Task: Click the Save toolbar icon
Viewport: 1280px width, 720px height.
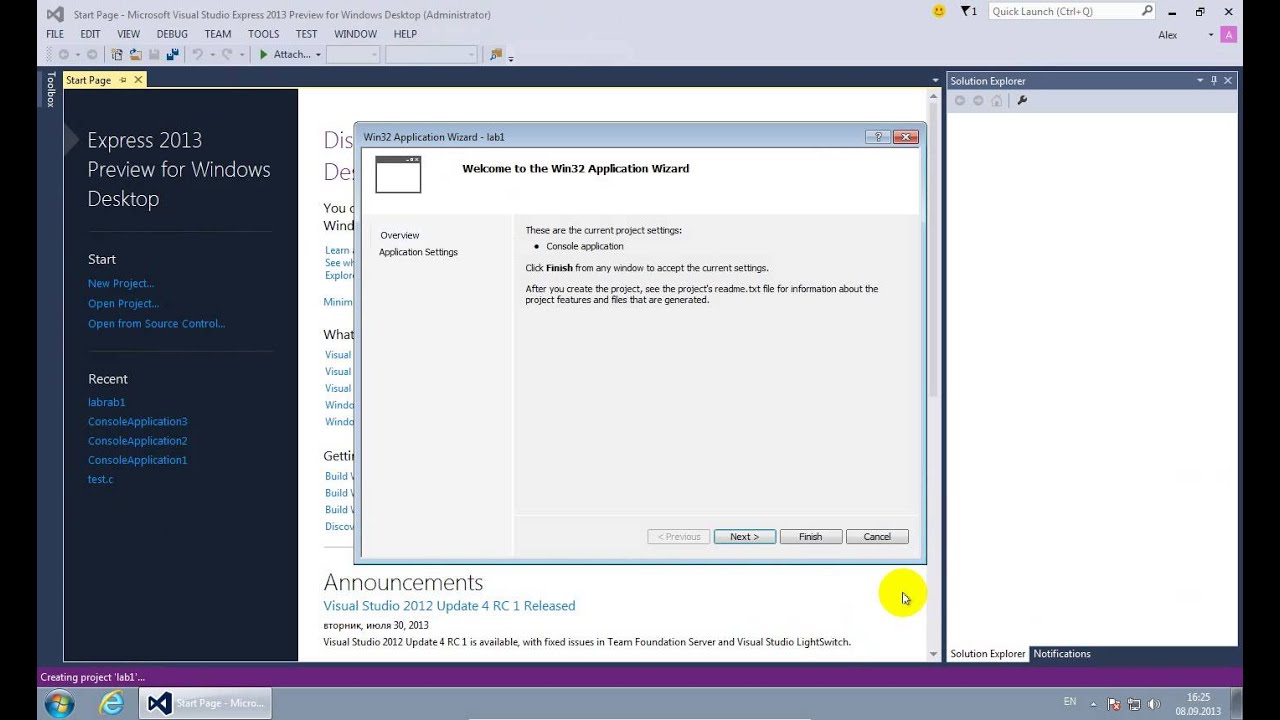Action: (x=154, y=54)
